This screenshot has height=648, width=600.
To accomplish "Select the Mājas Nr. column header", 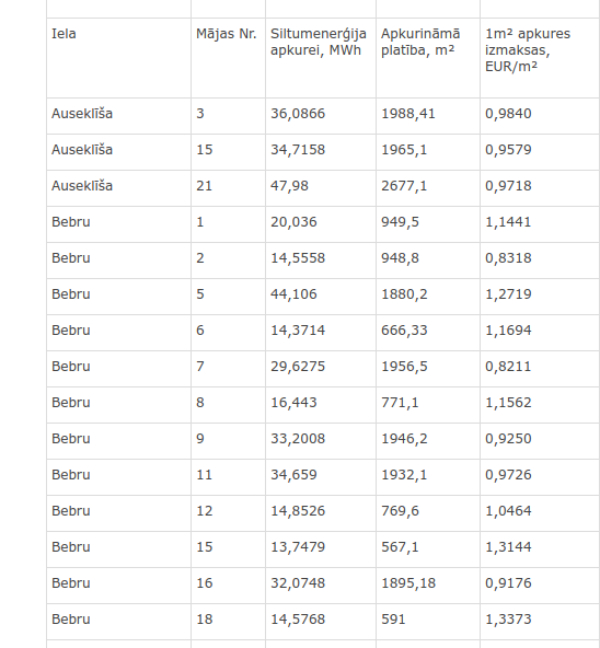I will (x=226, y=33).
